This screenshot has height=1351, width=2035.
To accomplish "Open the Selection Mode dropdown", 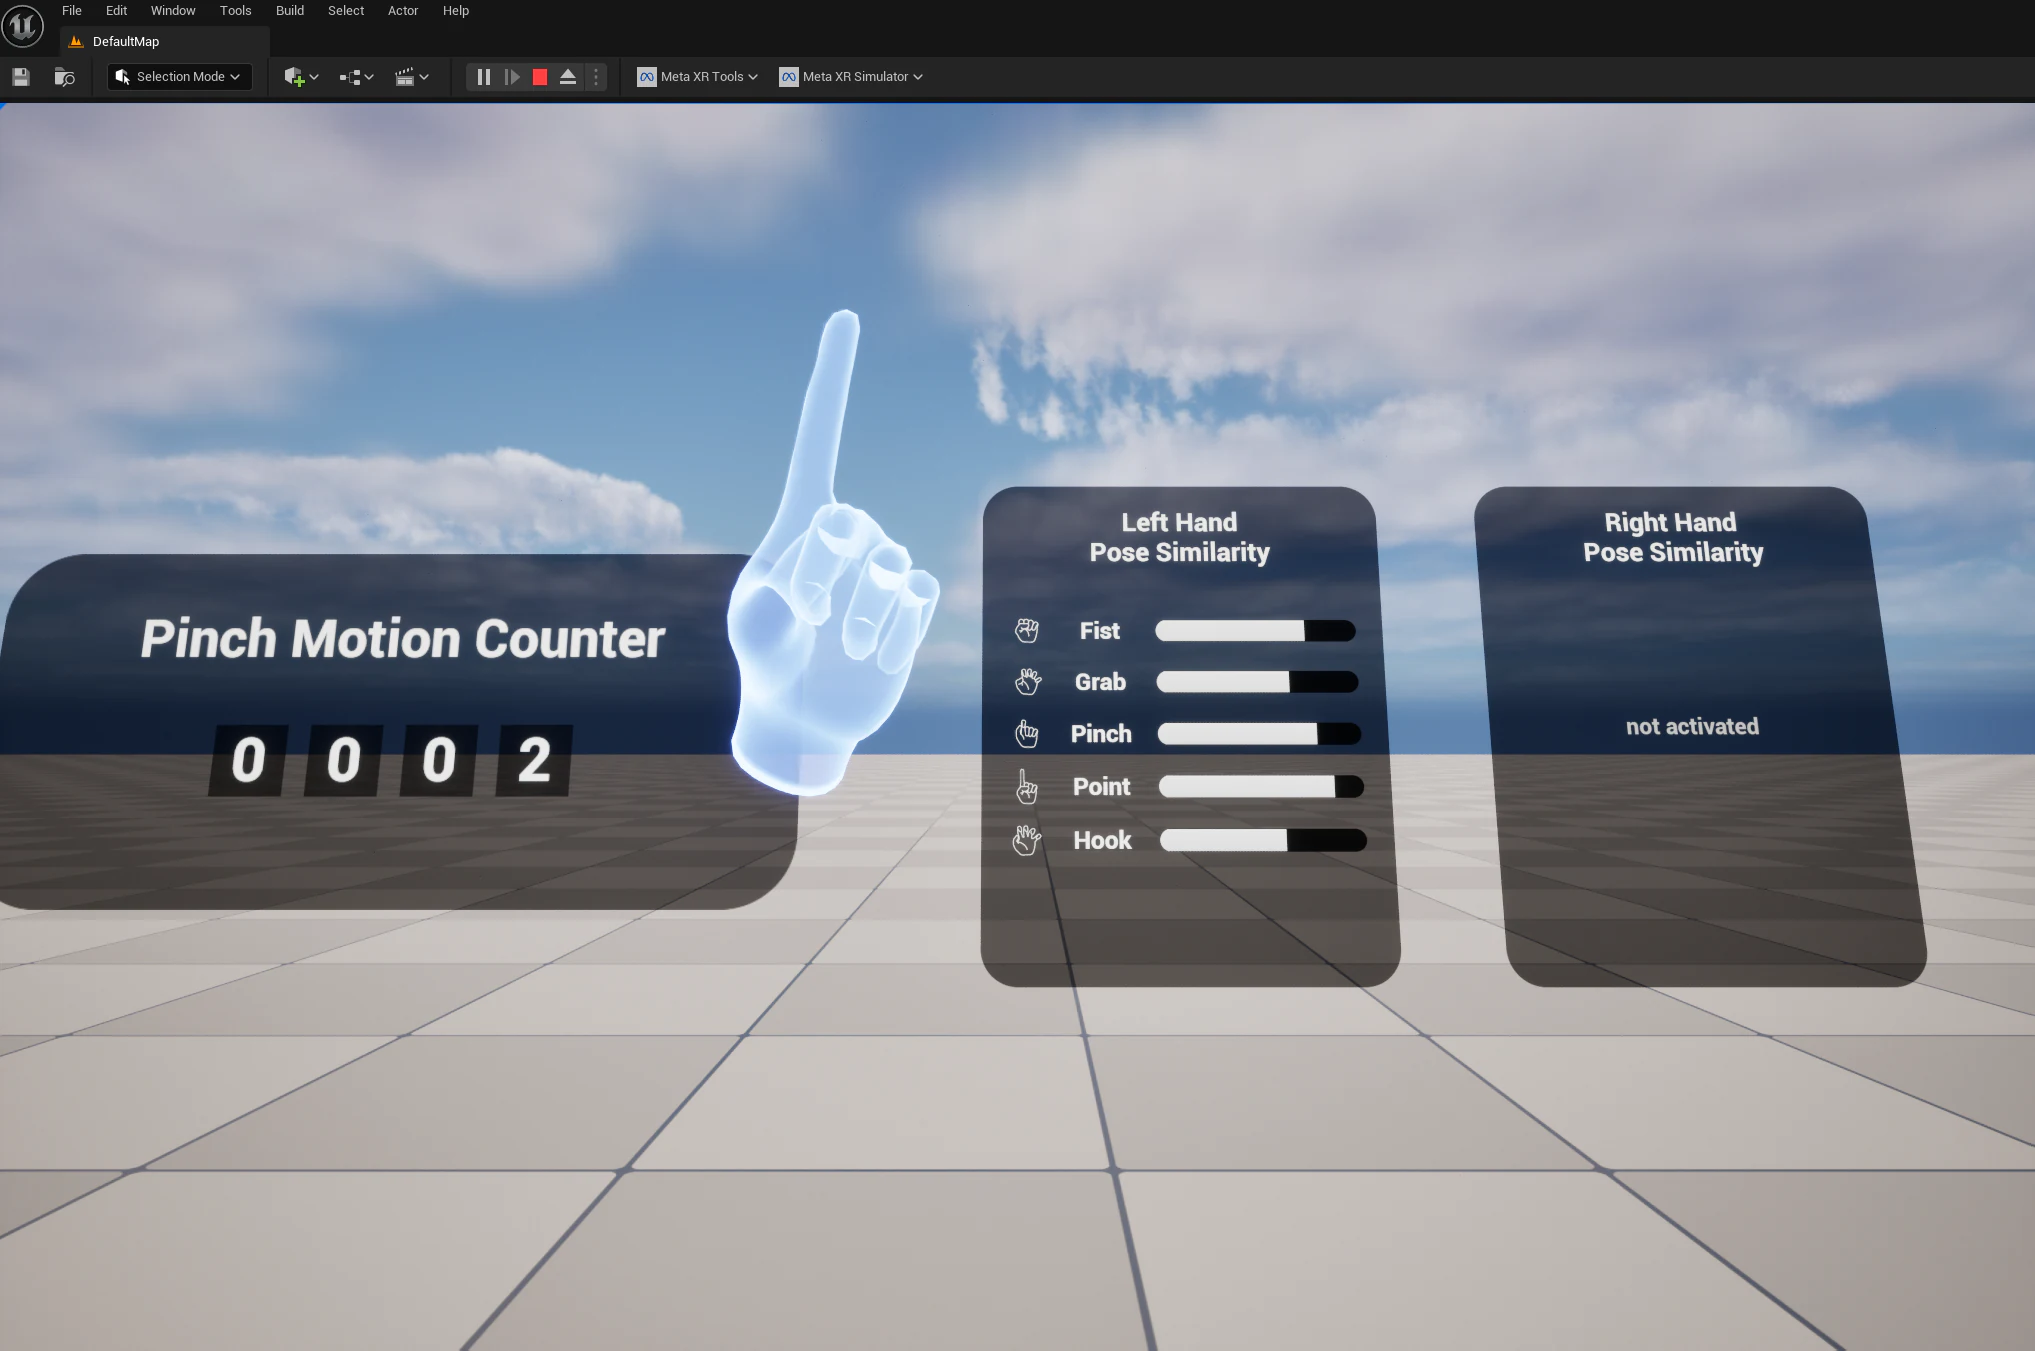I will [179, 77].
